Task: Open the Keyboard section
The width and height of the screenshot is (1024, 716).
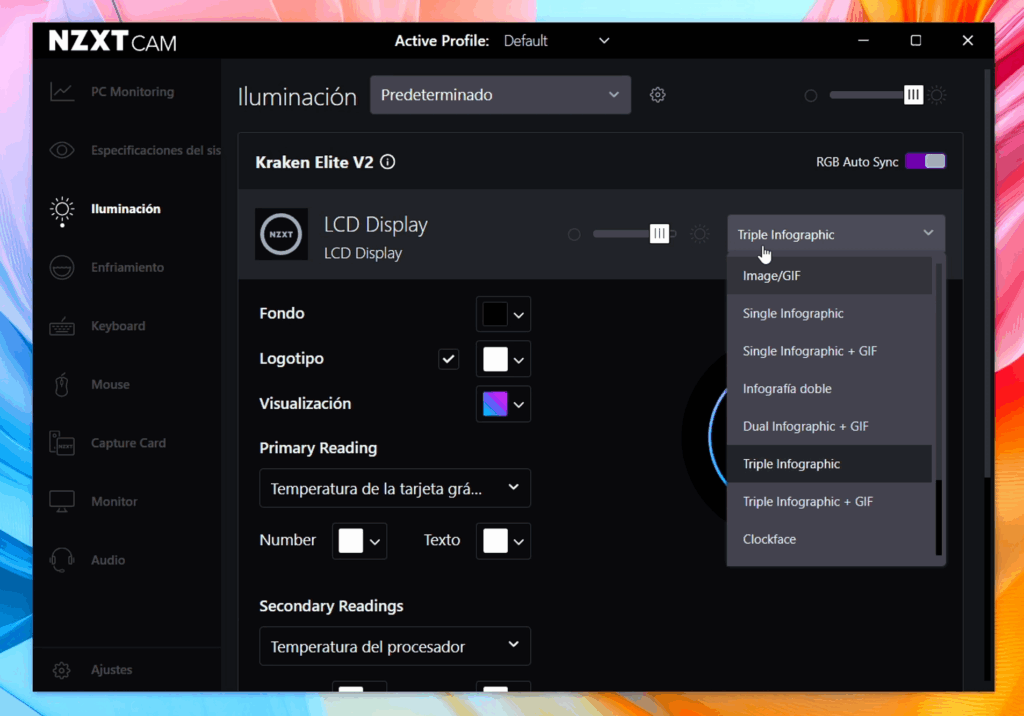Action: (118, 326)
